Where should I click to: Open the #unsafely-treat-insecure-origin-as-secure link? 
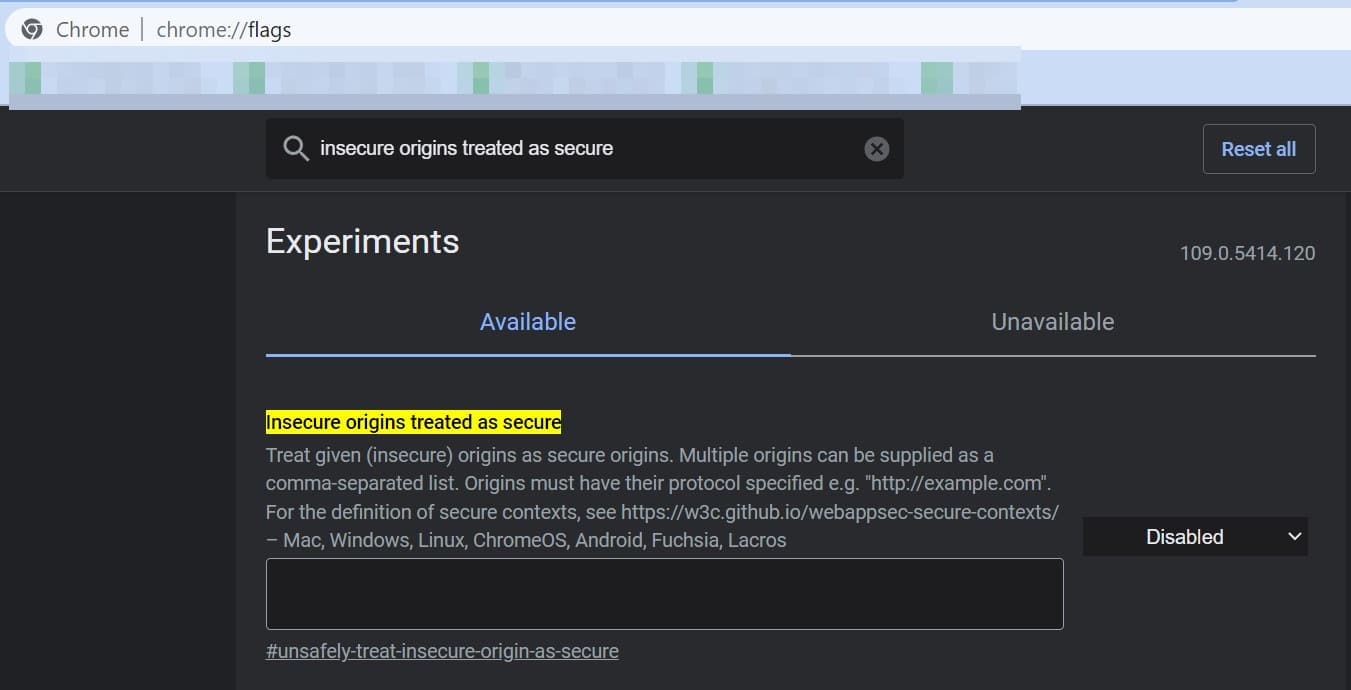(442, 651)
